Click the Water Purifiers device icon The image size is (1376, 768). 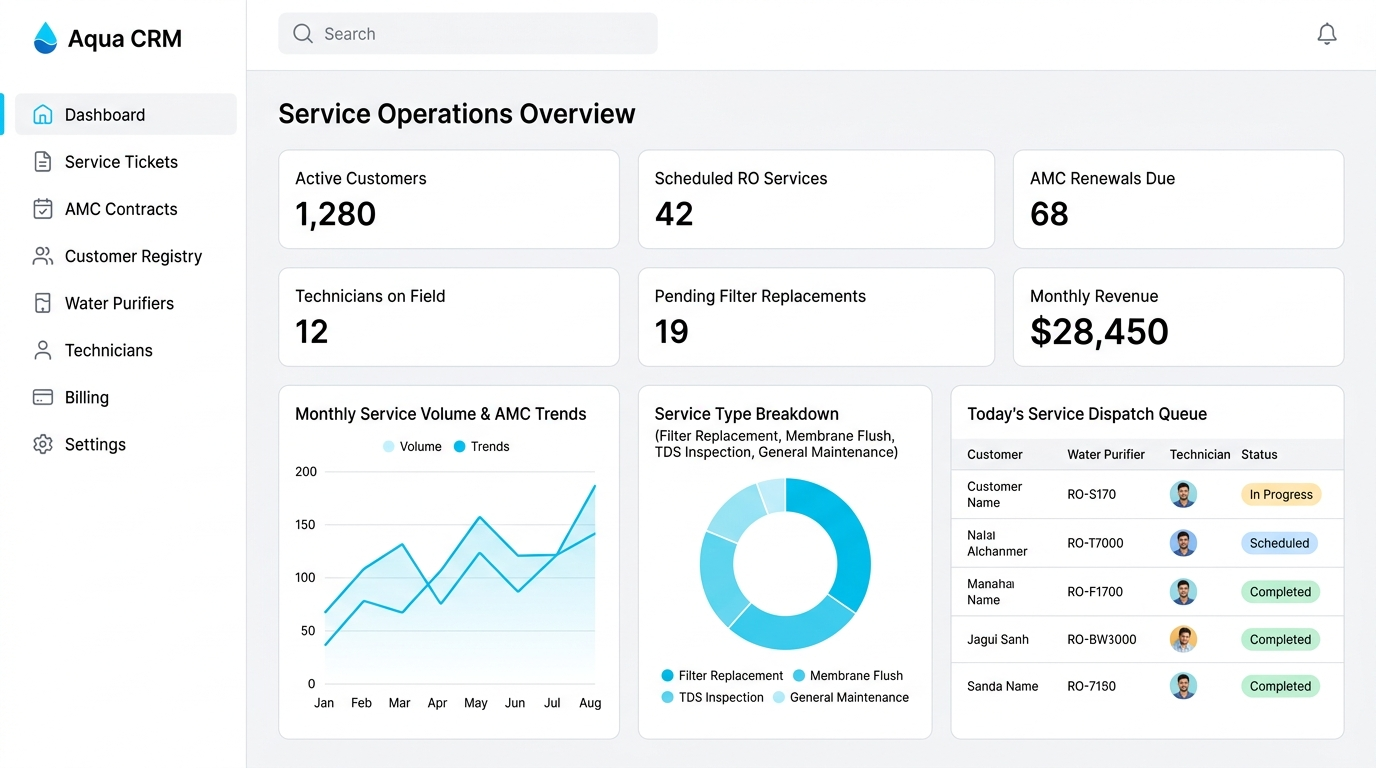pyautogui.click(x=43, y=303)
